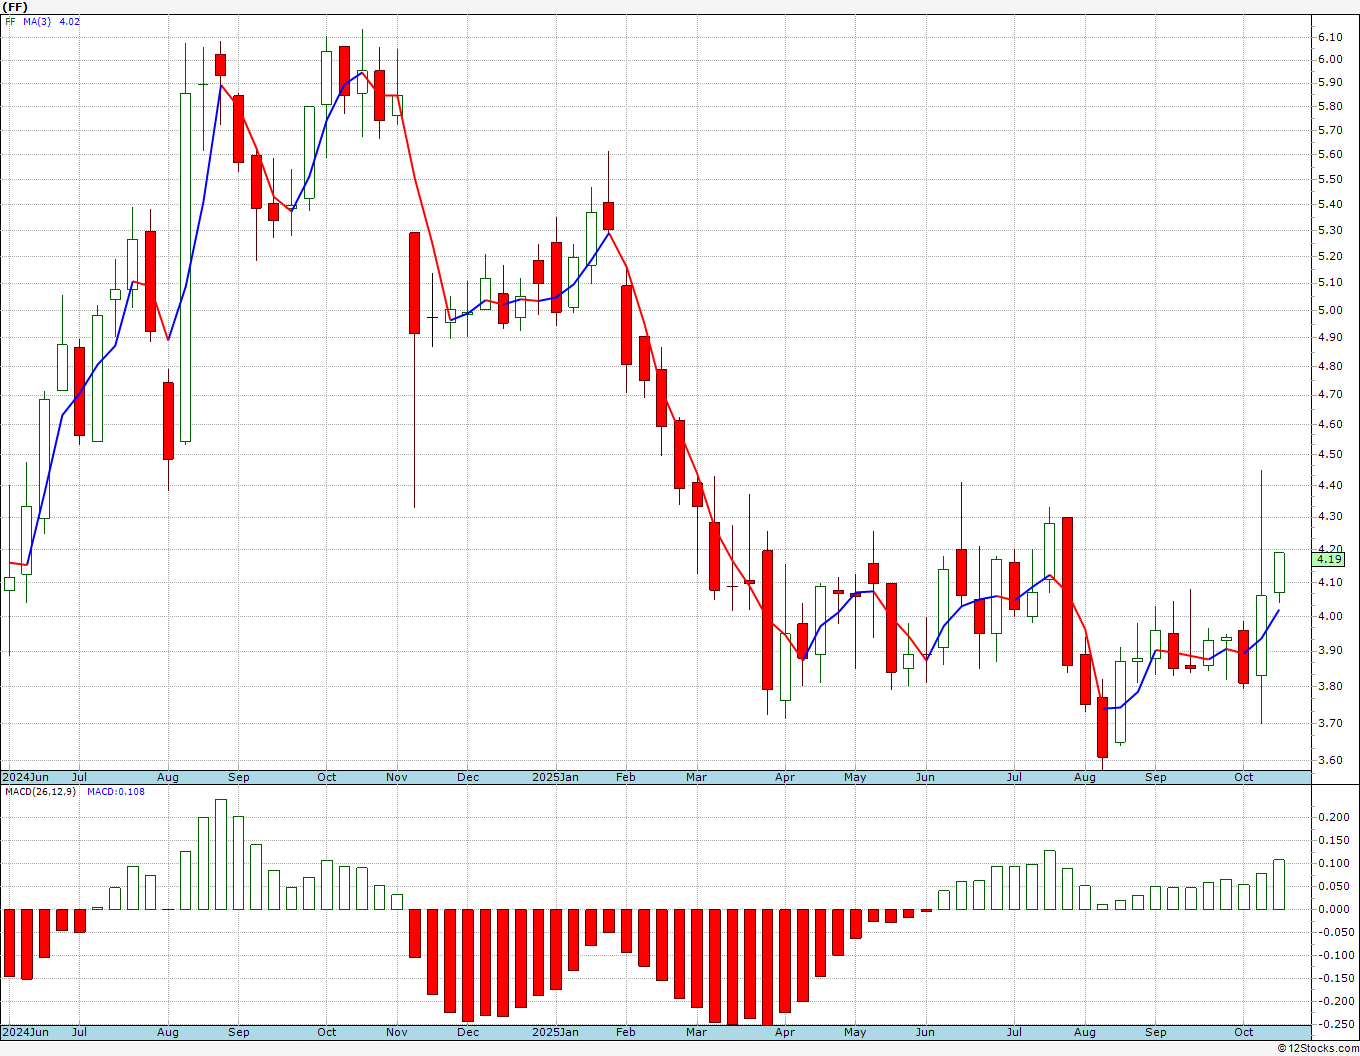Image resolution: width=1360 pixels, height=1056 pixels.
Task: Click the "5.00" price axis label
Action: tap(1329, 310)
